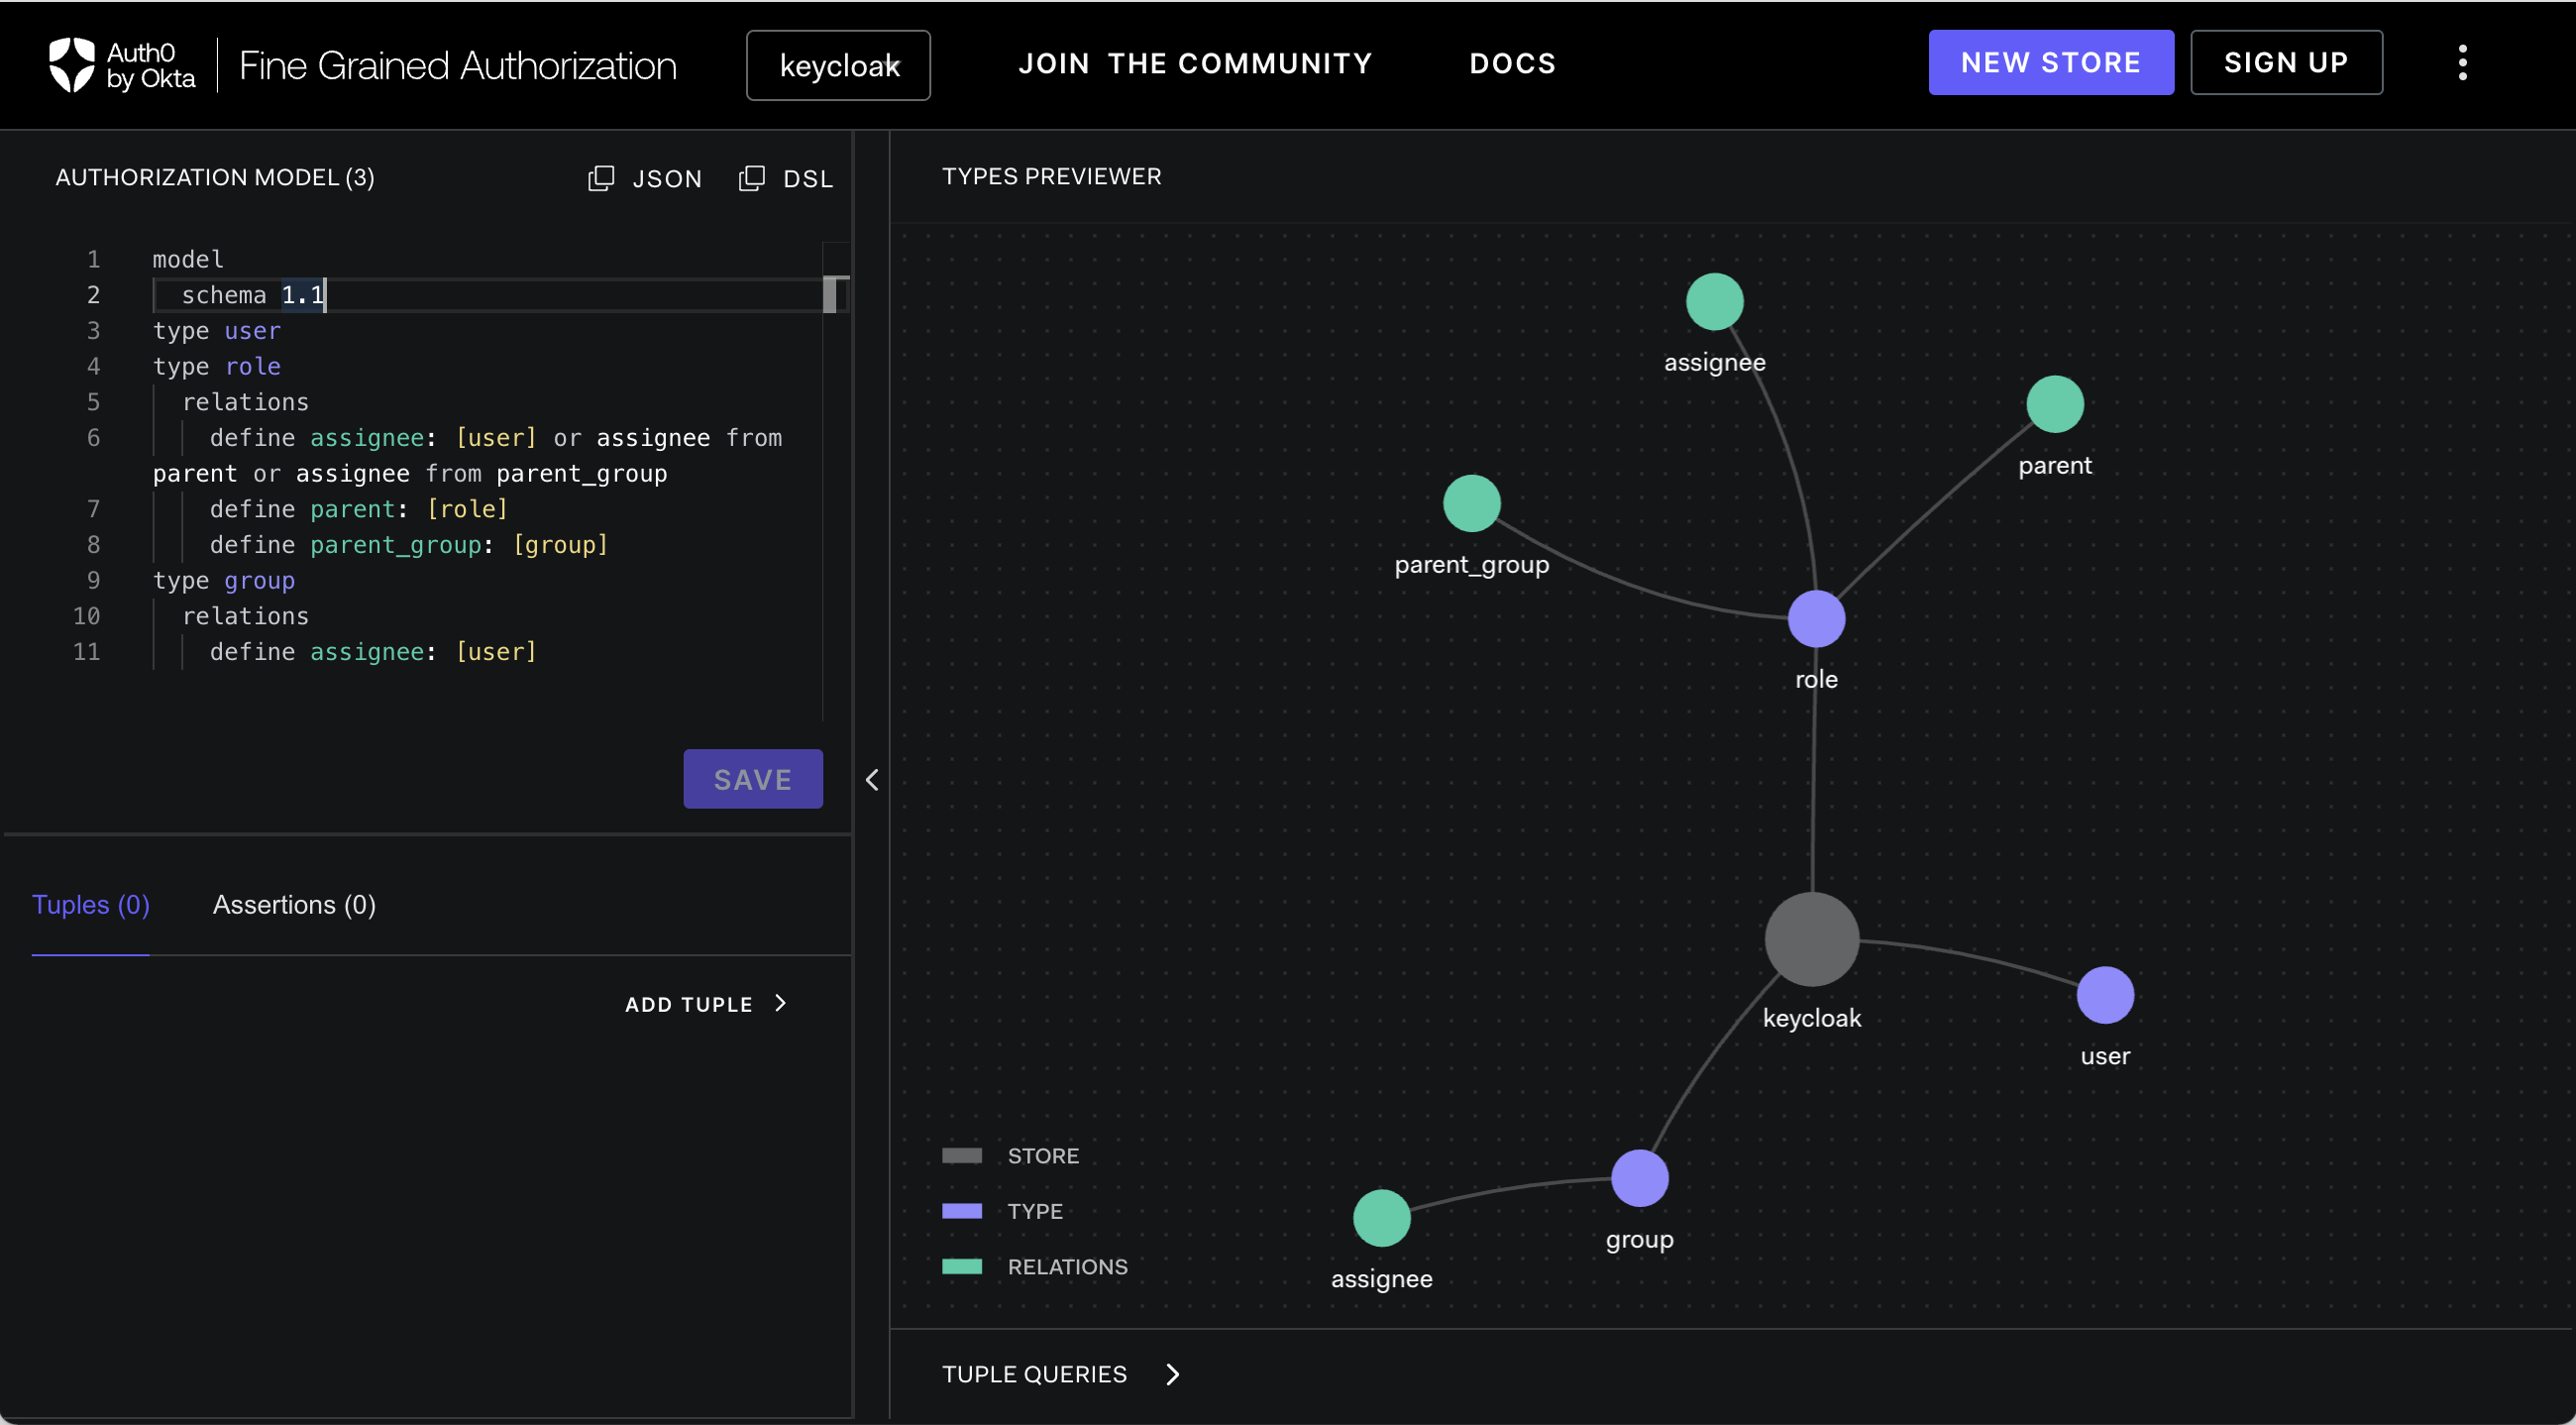This screenshot has width=2576, height=1425.
Task: Expand the Tuple Queries section arrow
Action: (1172, 1374)
